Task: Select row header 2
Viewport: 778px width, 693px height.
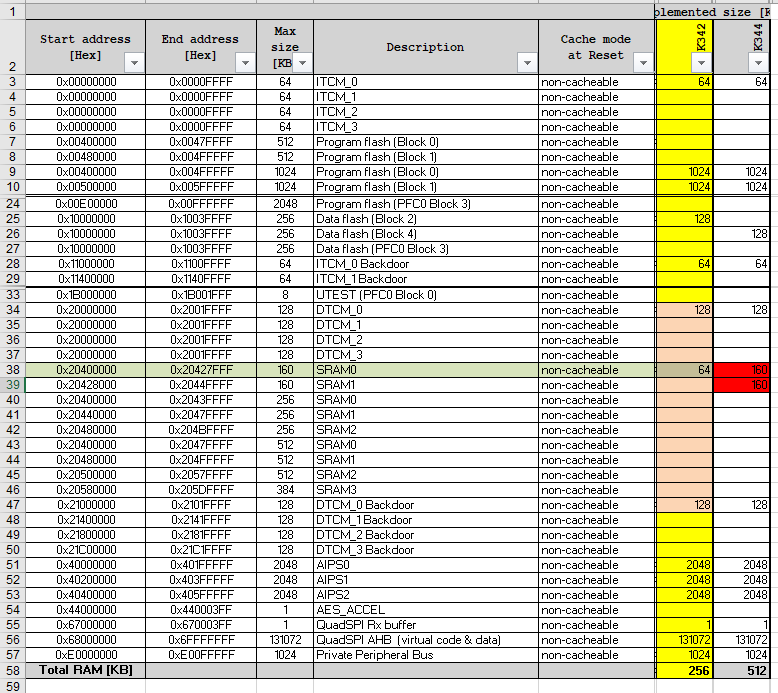Action: [12, 47]
